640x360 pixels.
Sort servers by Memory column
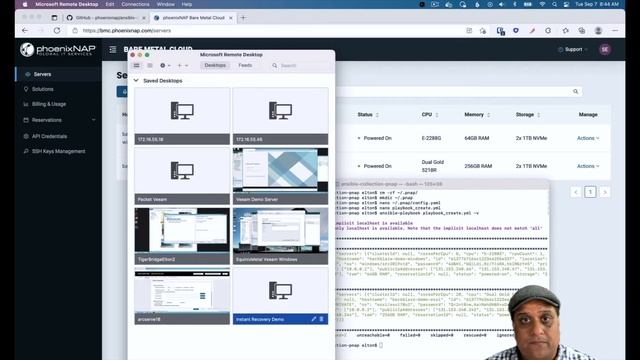477,115
